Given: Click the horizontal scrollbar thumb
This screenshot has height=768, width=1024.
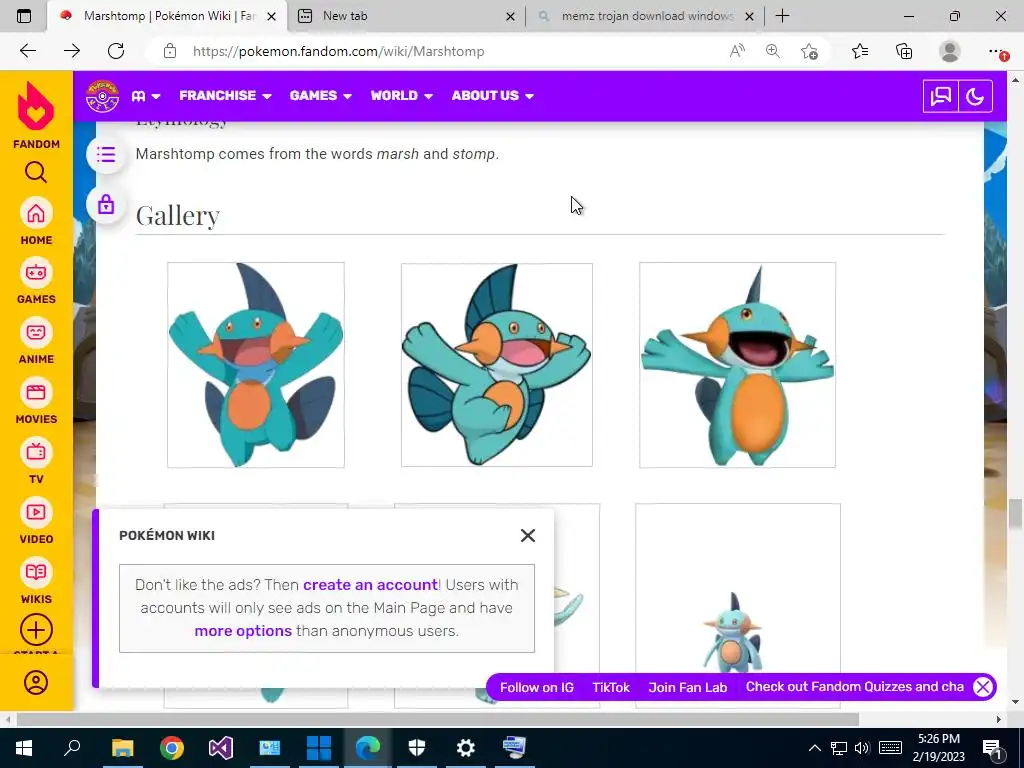Looking at the screenshot, I should click(x=438, y=719).
